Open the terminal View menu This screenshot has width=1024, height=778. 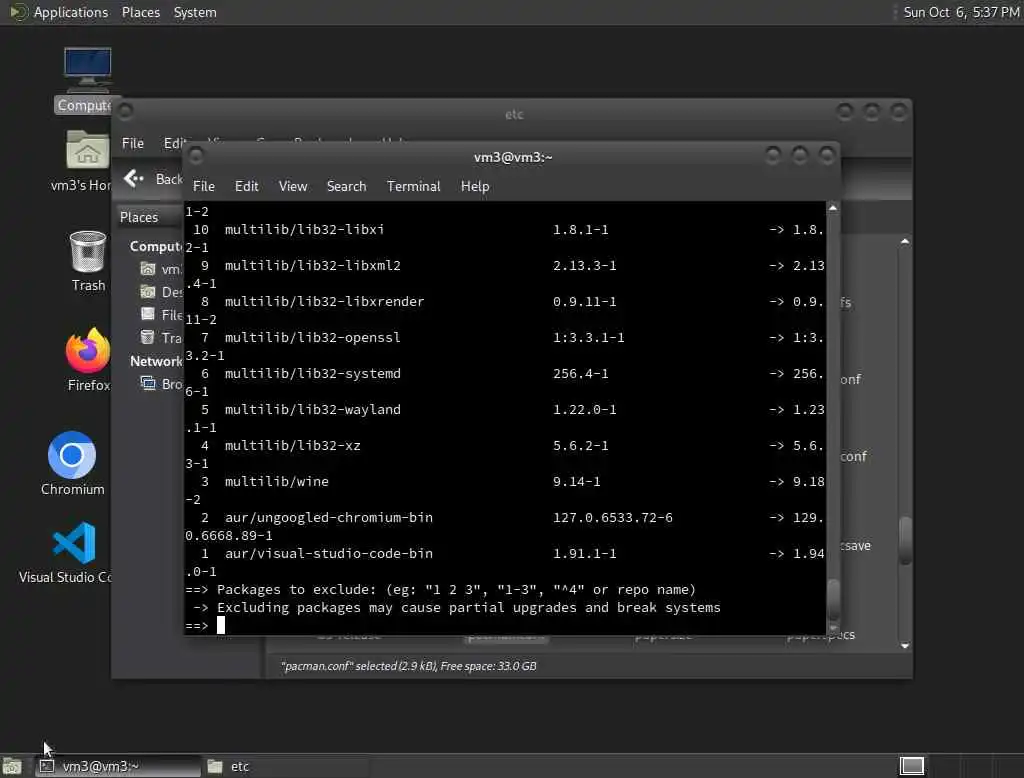(293, 186)
